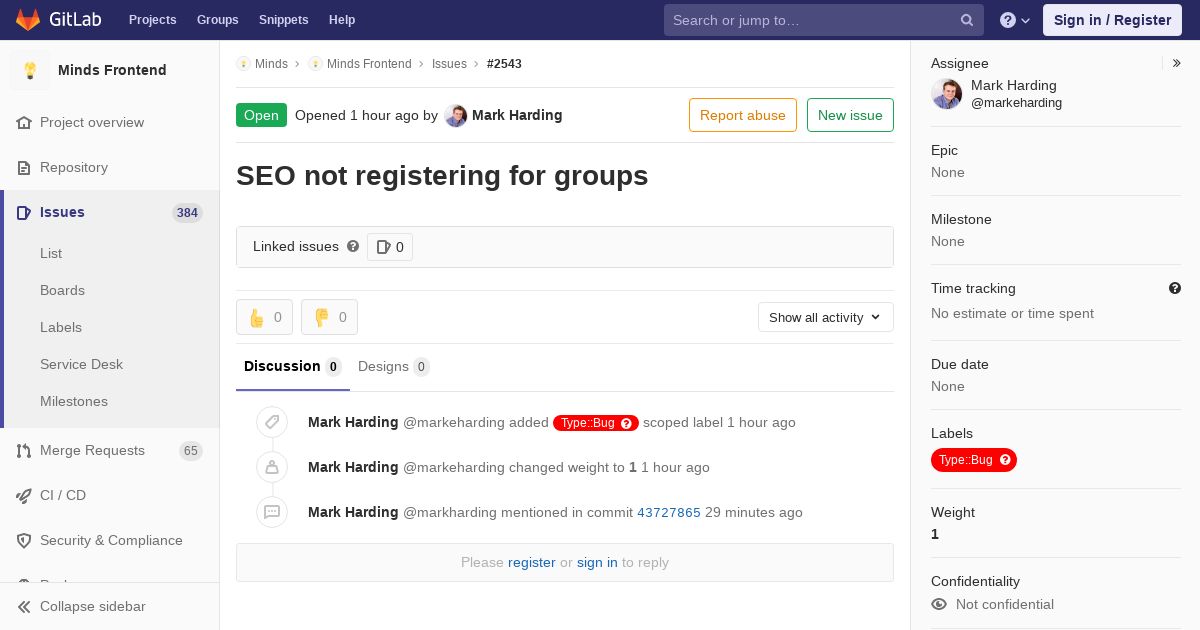Click the Linked issues help icon

click(x=353, y=246)
